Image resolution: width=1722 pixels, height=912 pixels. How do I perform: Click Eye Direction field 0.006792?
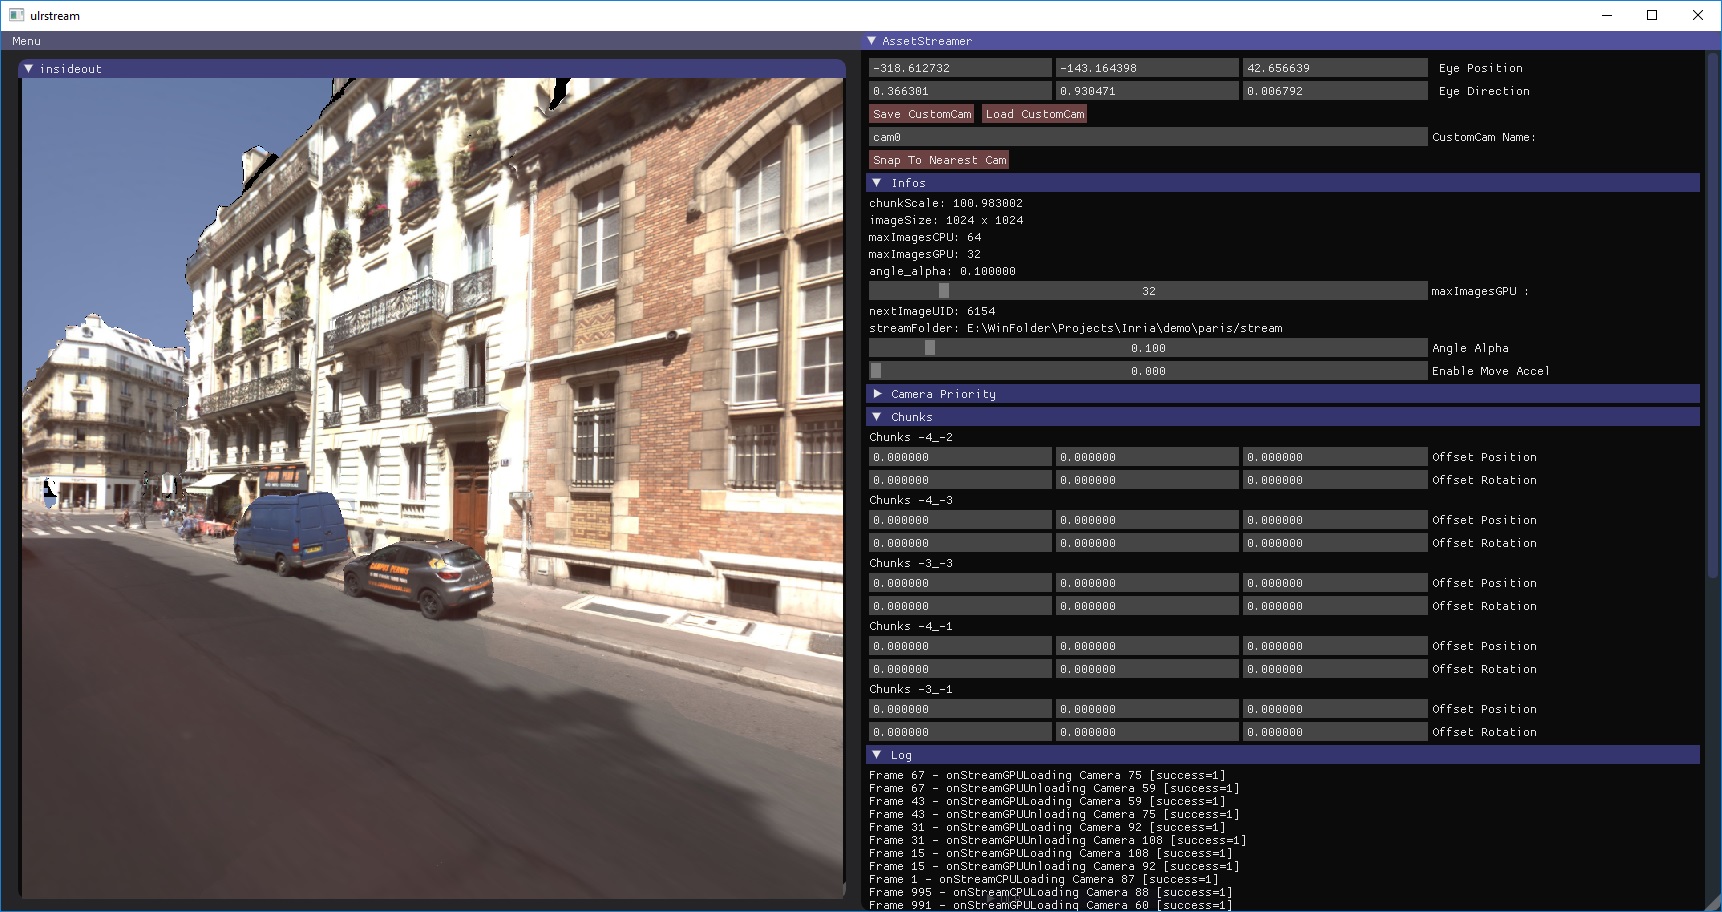[x=1335, y=91]
